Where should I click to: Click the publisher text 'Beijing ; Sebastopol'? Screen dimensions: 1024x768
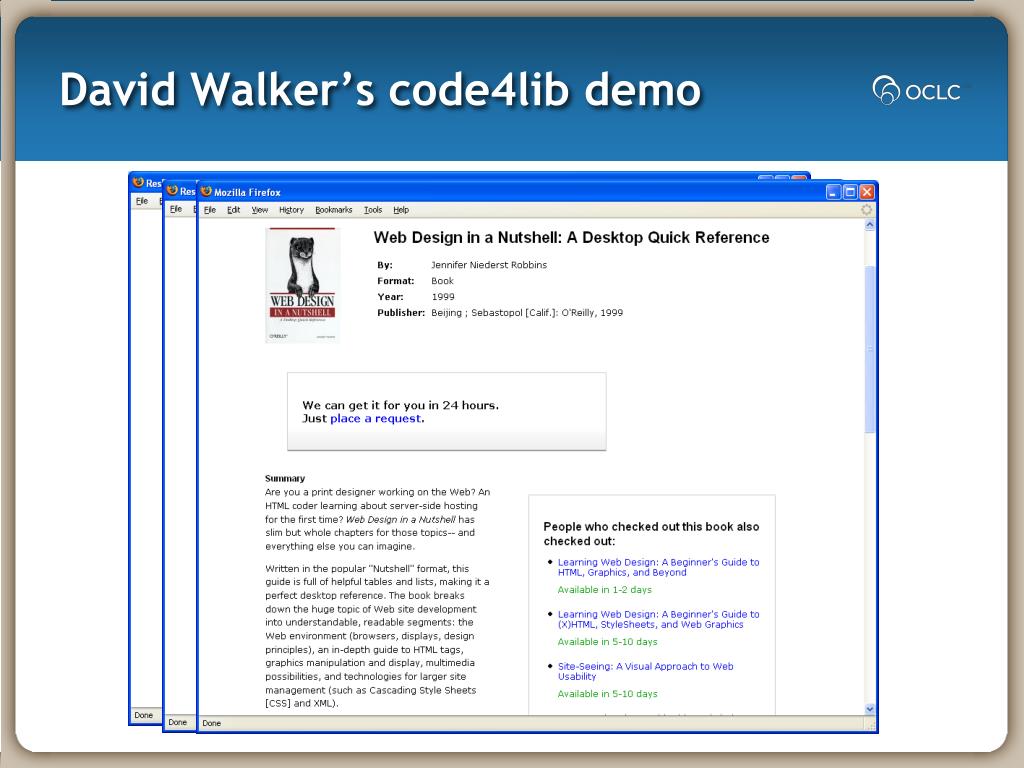coord(527,313)
